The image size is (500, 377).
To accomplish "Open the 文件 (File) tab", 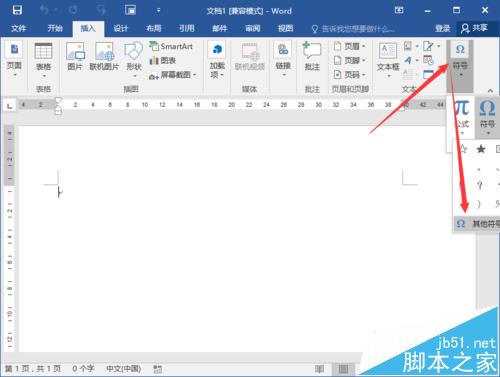I will point(18,28).
